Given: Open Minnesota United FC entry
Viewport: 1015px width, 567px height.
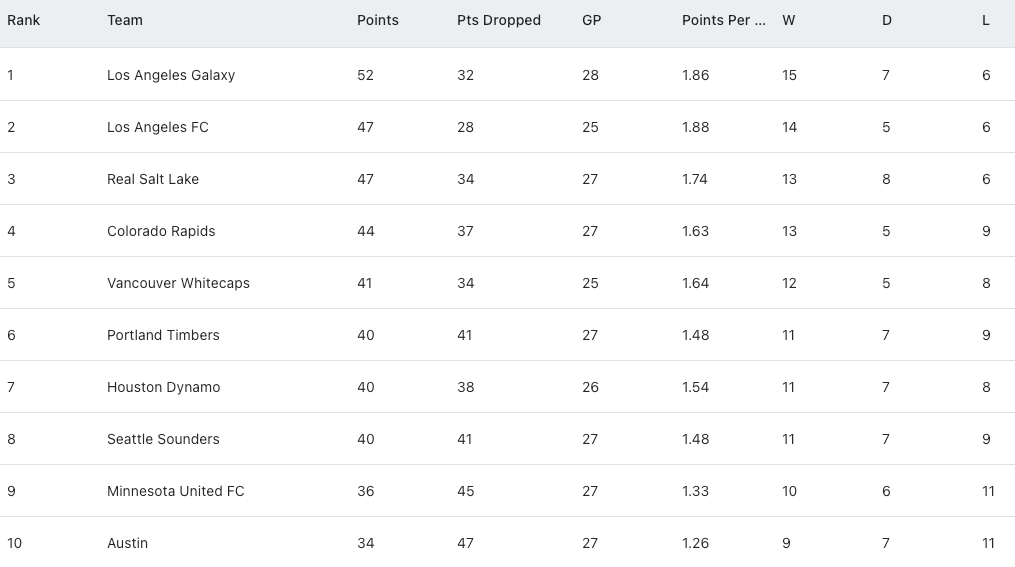Looking at the screenshot, I should [175, 491].
